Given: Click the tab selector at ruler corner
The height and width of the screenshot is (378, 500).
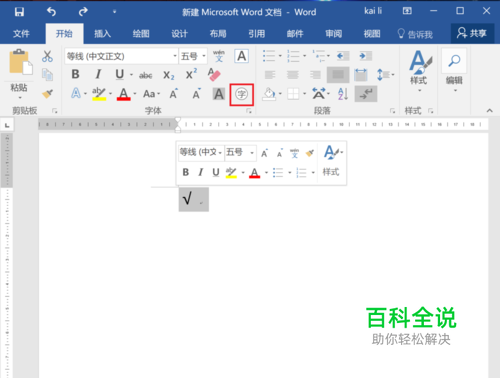Looking at the screenshot, I should point(7,125).
